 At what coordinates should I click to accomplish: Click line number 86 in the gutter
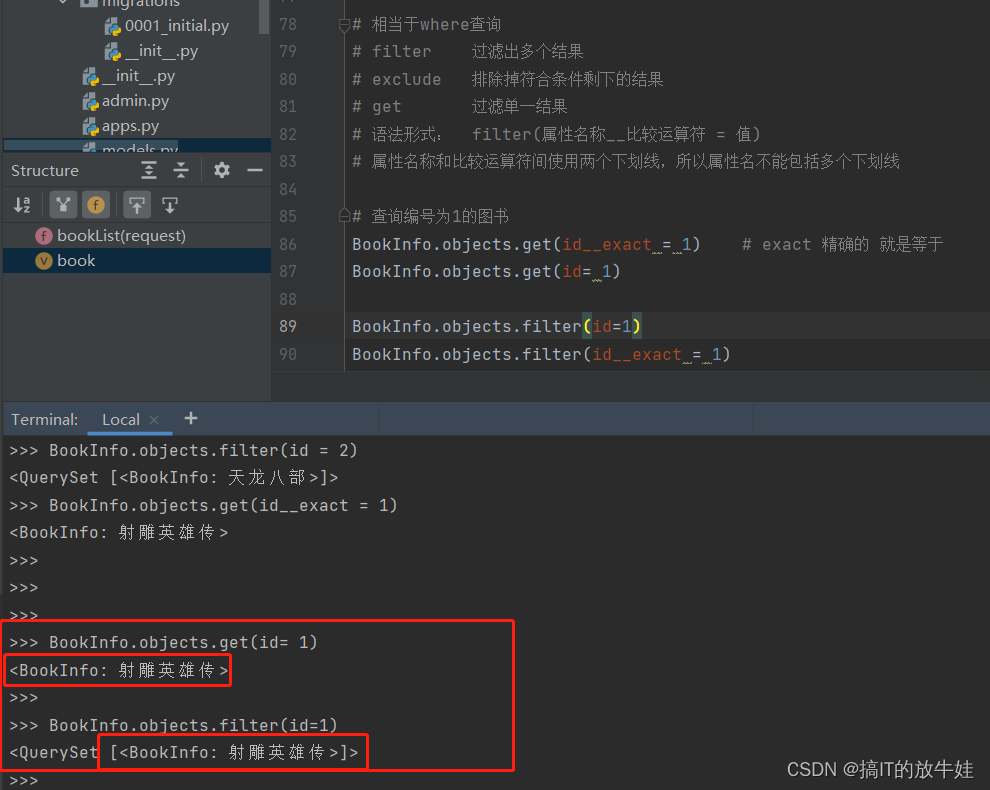288,244
